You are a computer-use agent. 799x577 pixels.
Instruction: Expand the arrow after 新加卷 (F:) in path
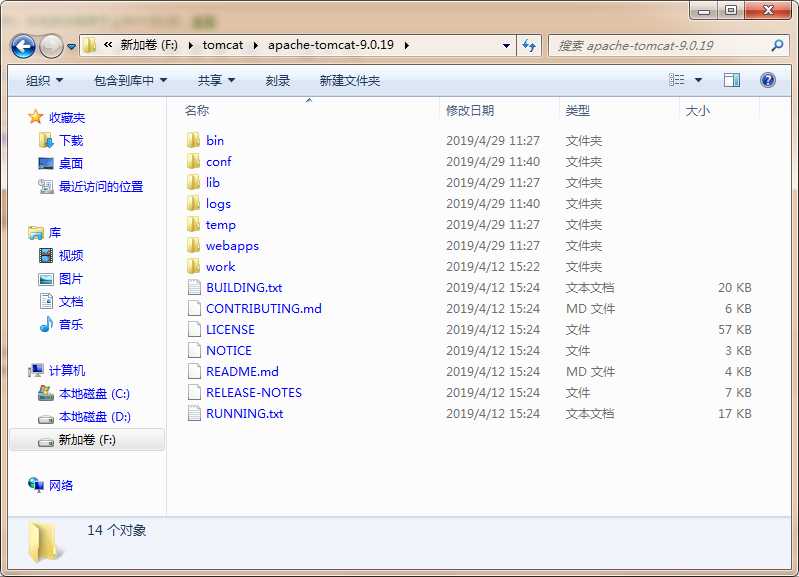[191, 45]
